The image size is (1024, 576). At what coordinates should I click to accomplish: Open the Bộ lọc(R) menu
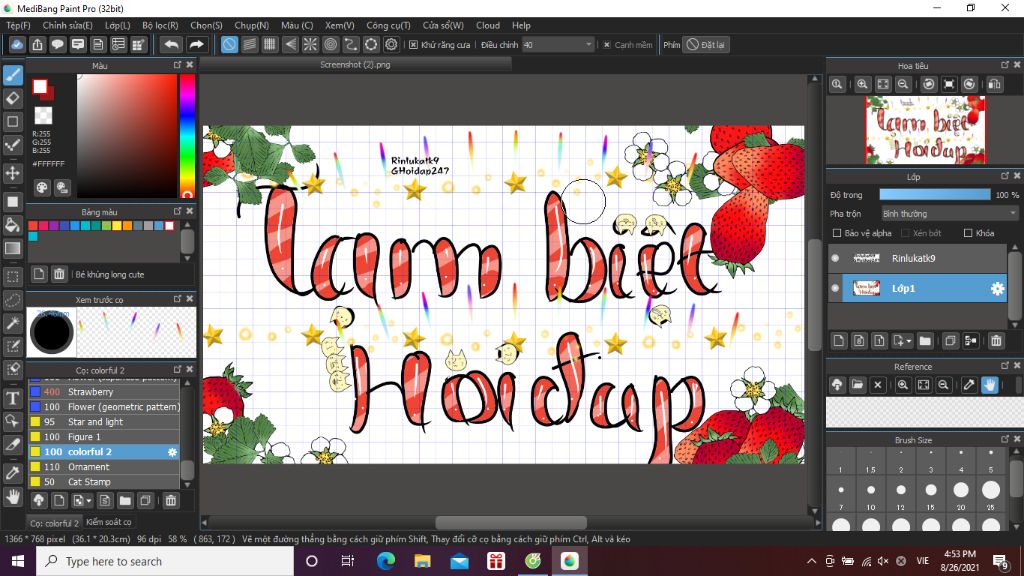[160, 25]
